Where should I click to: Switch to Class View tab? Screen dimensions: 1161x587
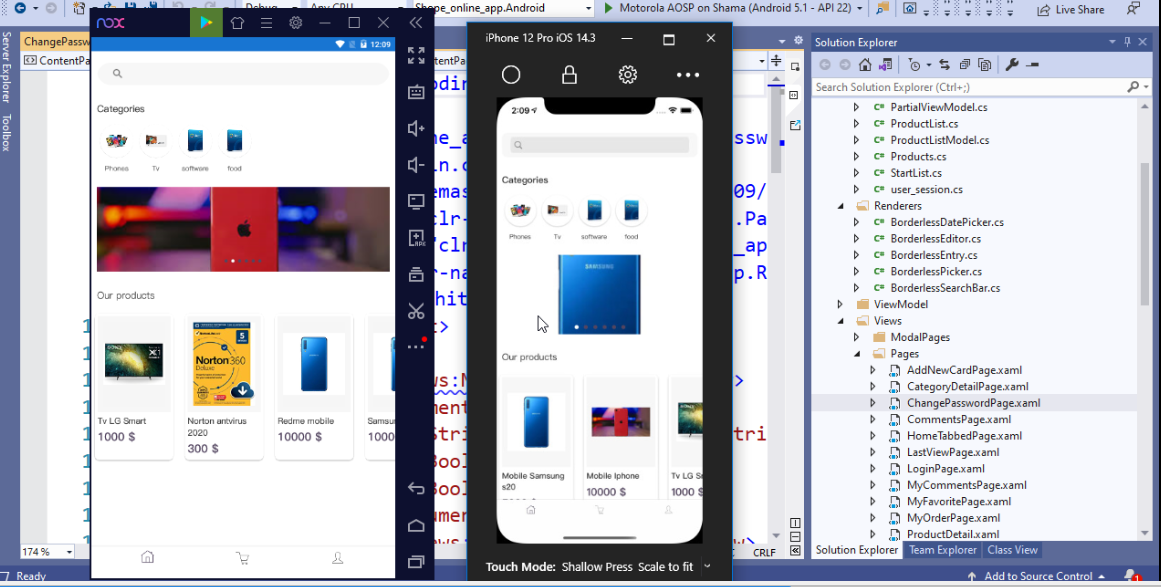tap(1012, 550)
